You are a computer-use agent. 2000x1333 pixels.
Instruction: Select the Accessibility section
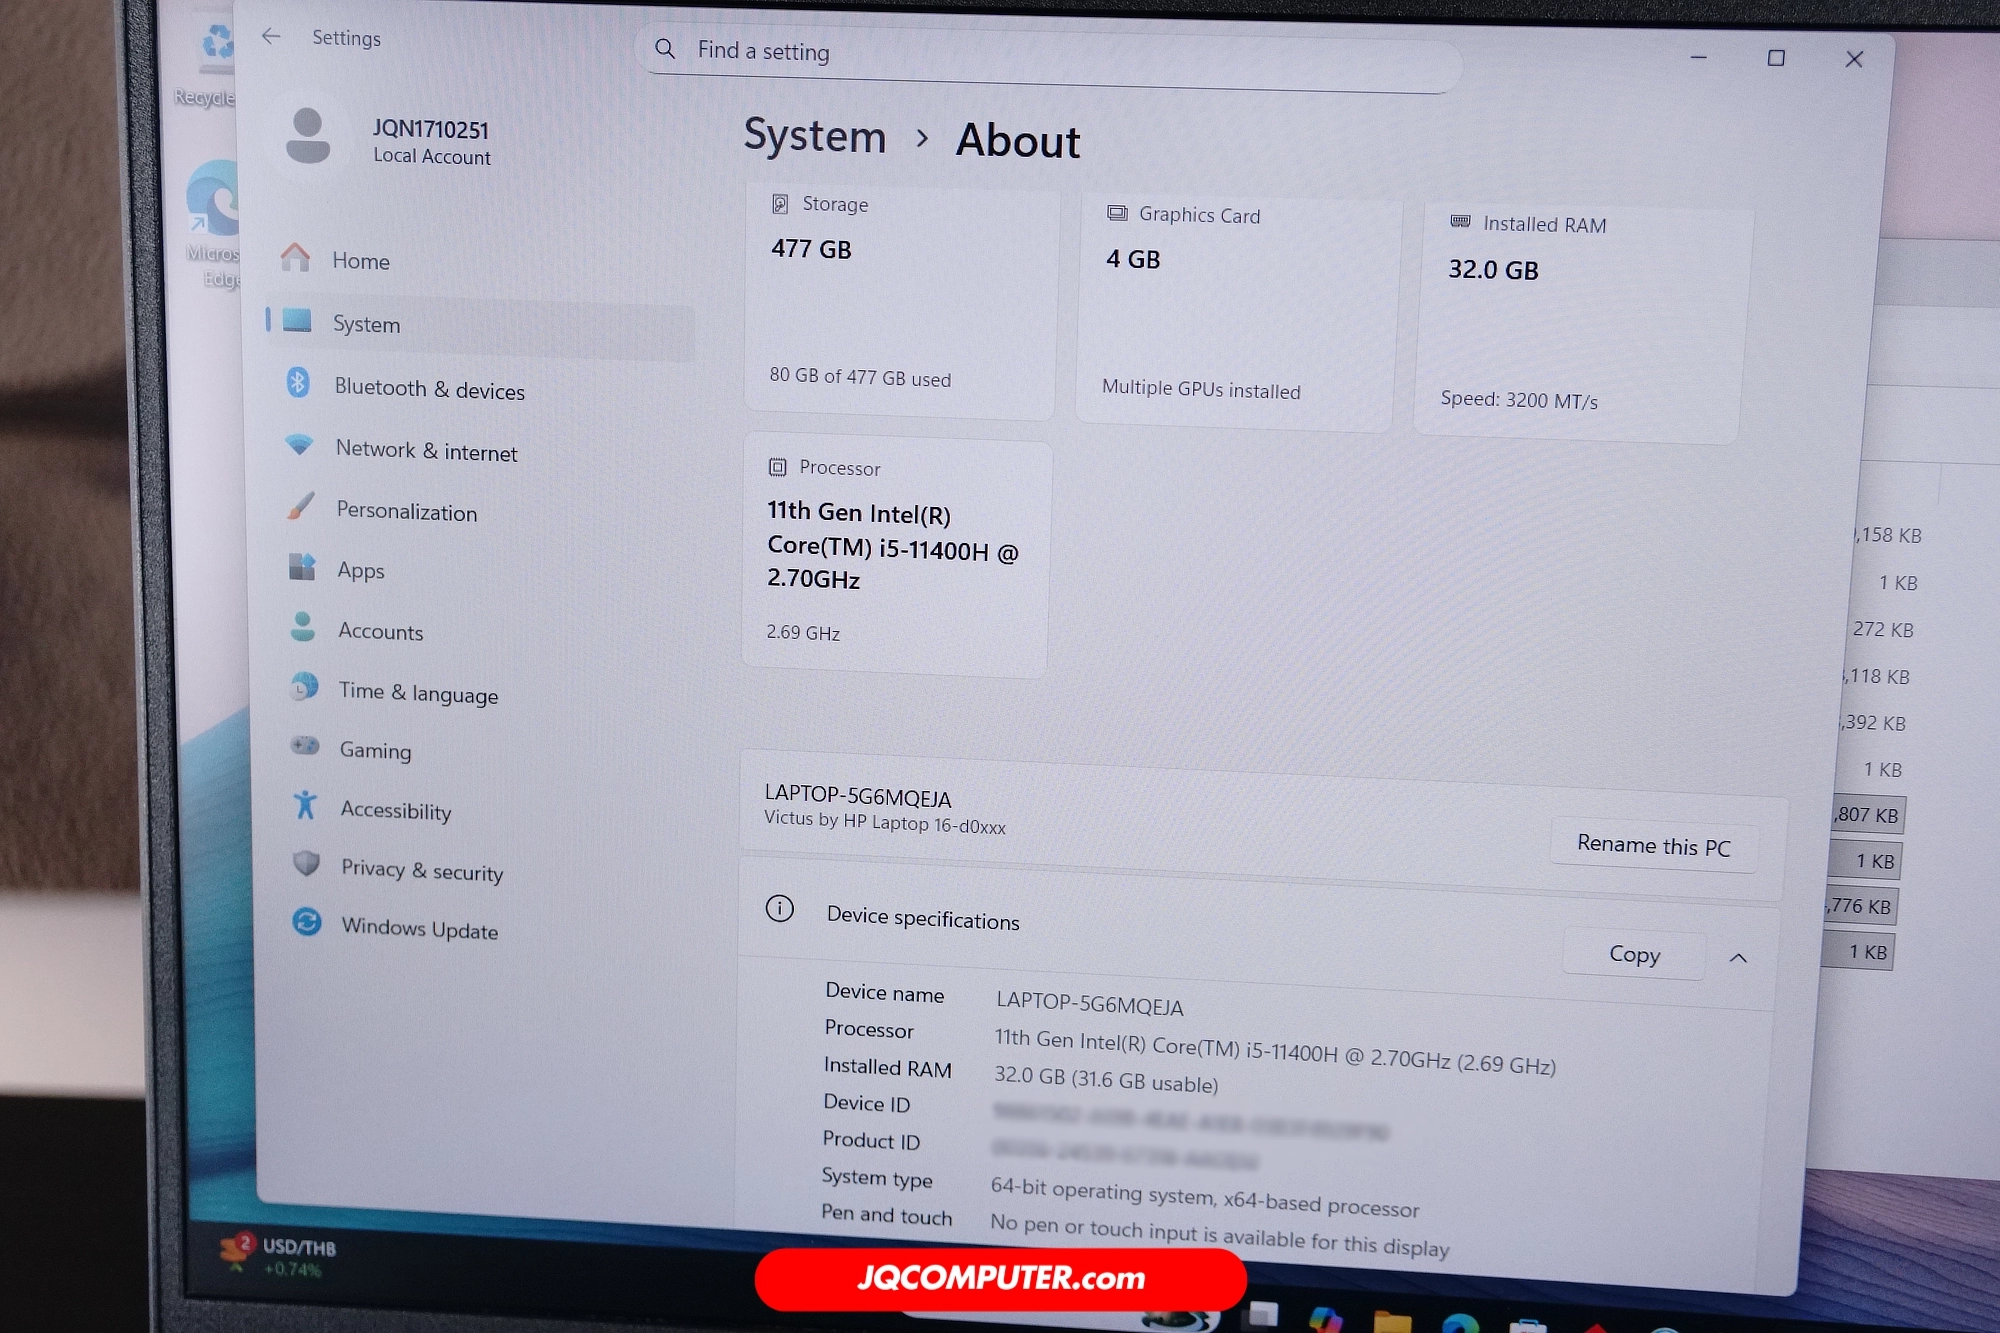tap(395, 810)
